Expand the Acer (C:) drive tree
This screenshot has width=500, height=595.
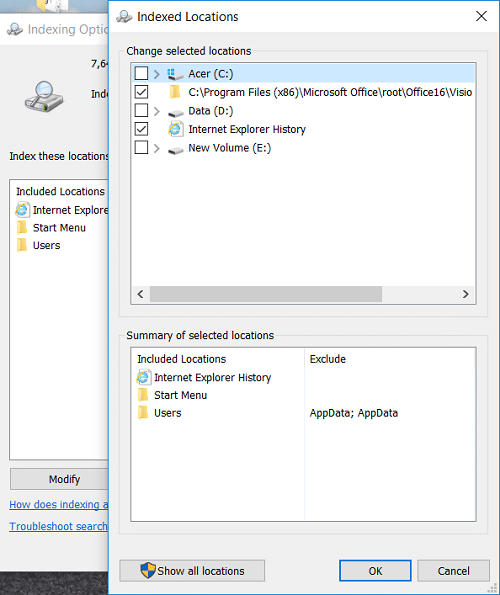tap(157, 74)
